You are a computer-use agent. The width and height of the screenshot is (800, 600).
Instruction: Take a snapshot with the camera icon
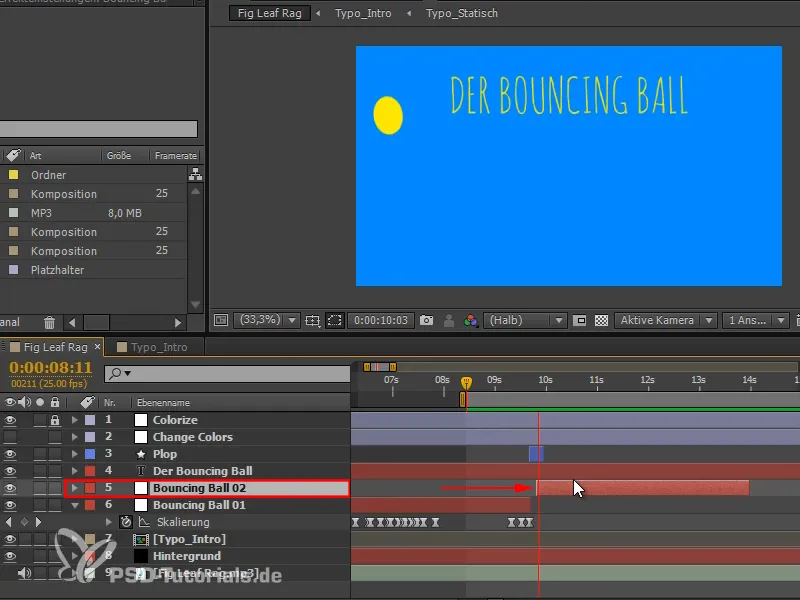tap(427, 320)
